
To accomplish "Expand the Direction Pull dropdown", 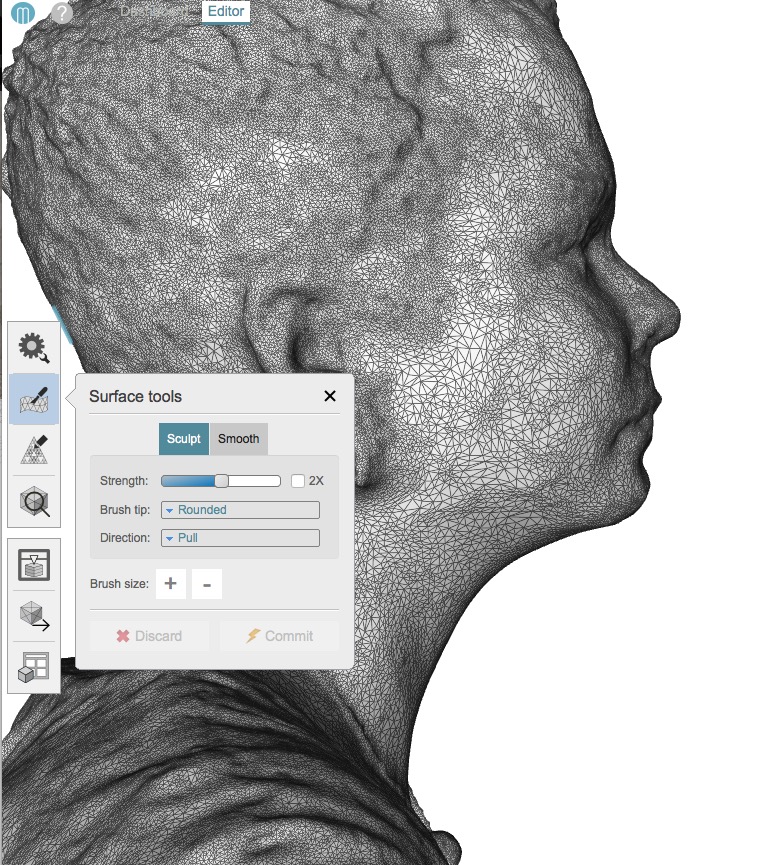I will coord(240,538).
